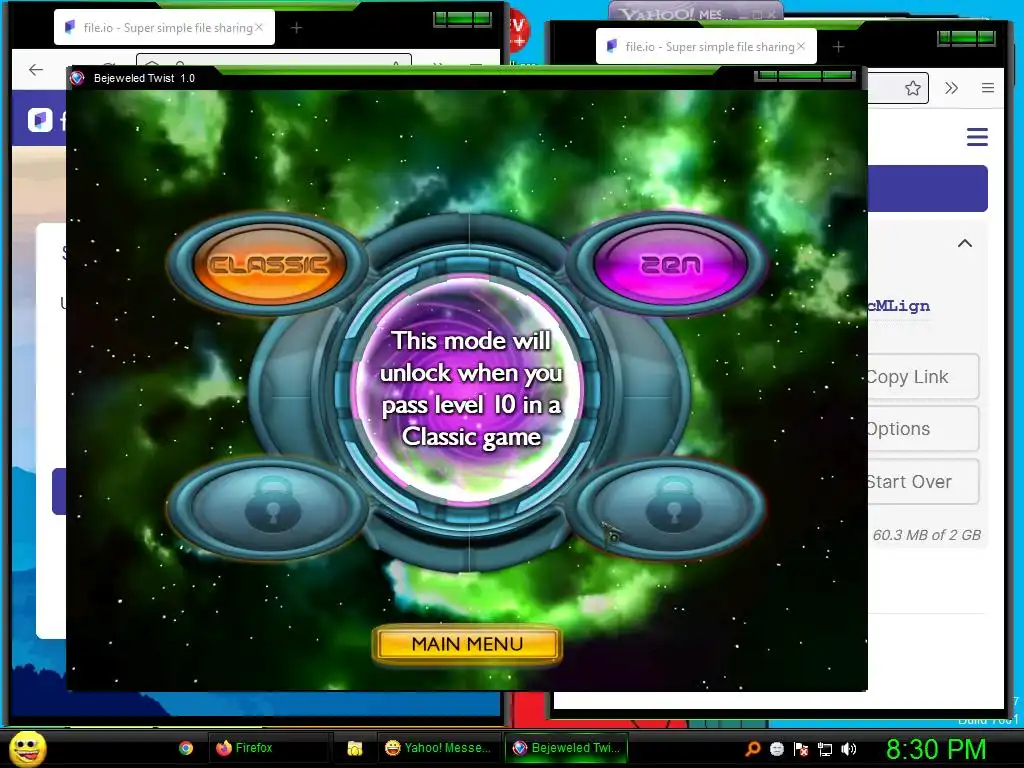Image resolution: width=1024 pixels, height=768 pixels.
Task: Click the round smiley tray icon
Action: [777, 749]
